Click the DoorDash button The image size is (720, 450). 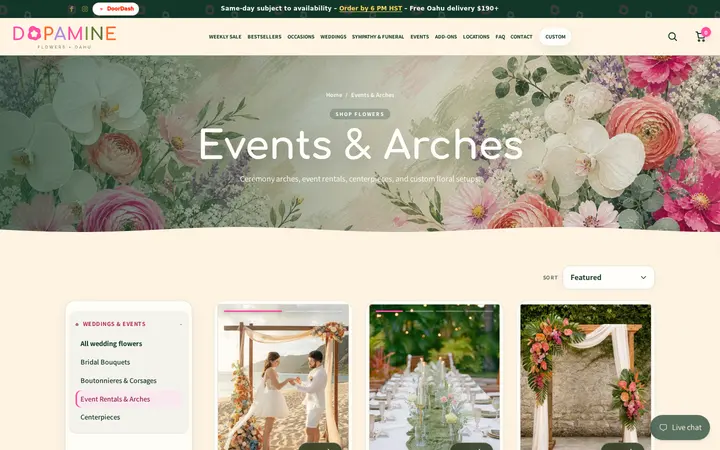pos(116,9)
